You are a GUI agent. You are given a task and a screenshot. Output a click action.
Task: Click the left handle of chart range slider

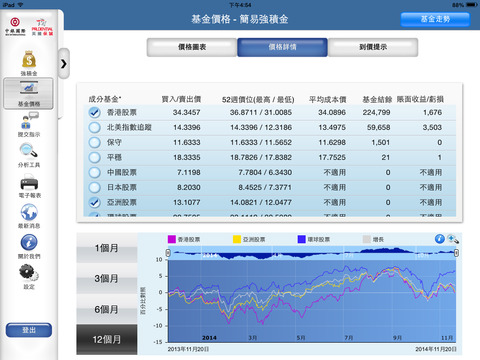(168, 253)
